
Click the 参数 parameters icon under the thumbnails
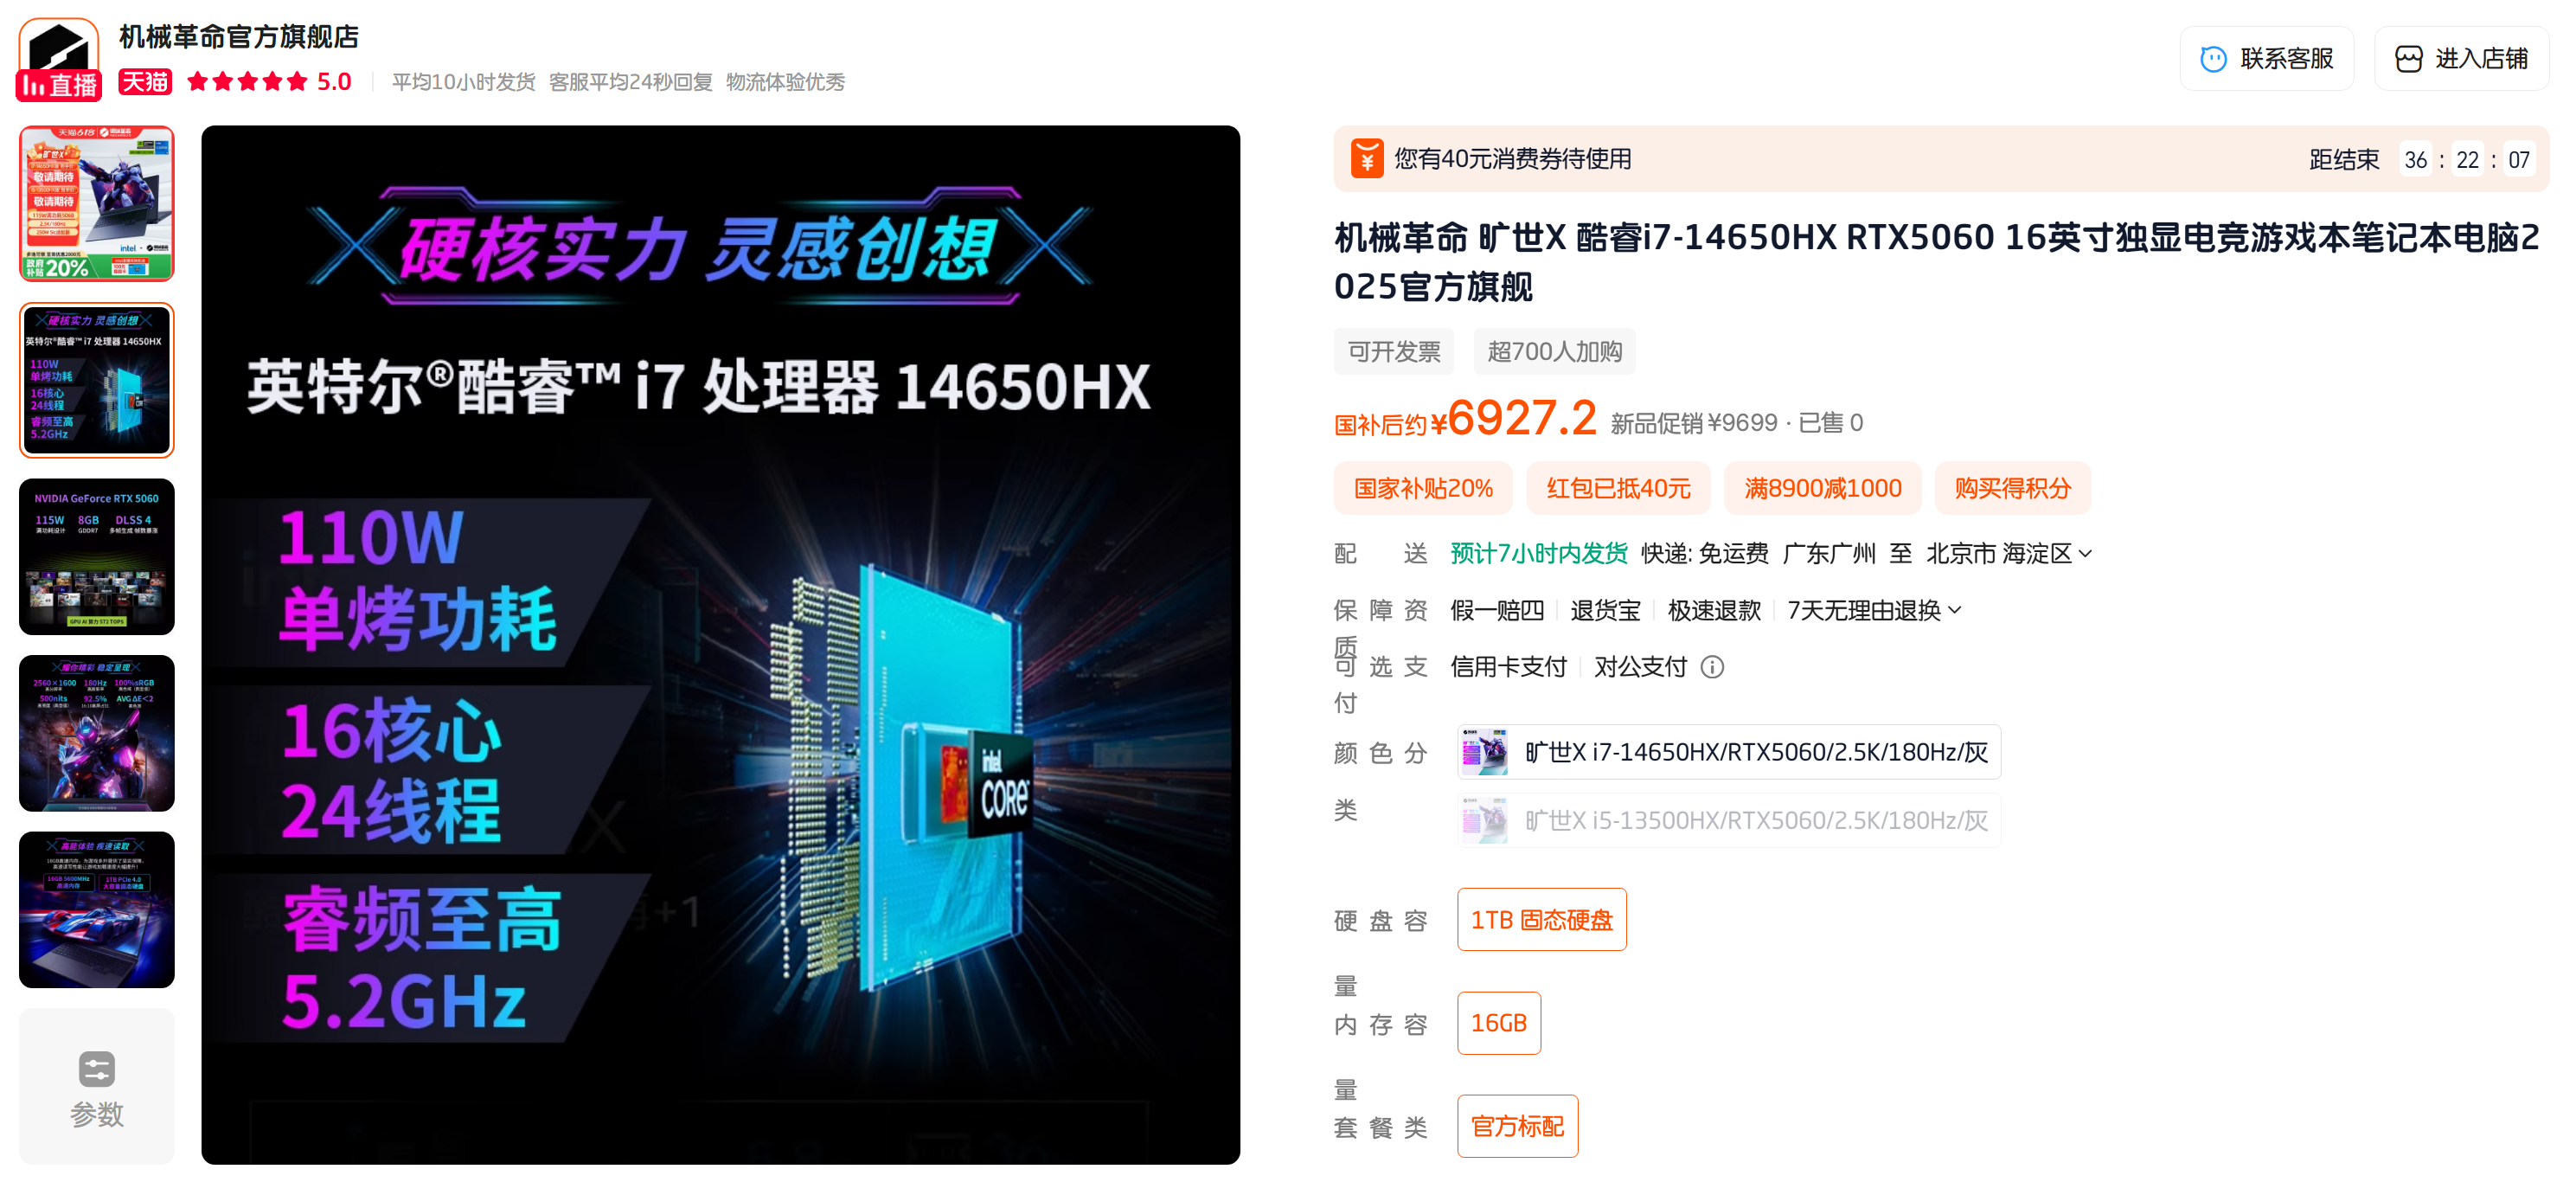click(x=97, y=1069)
